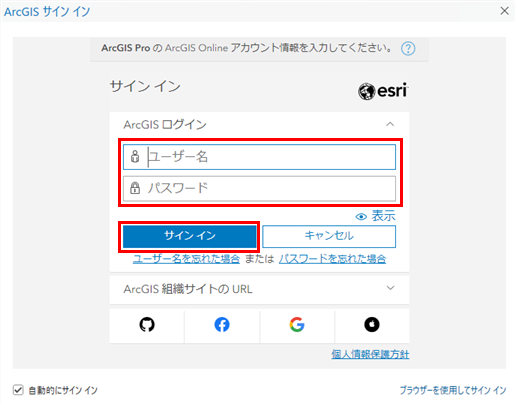Open the パスワードを忘れた場合 link
The image size is (515, 404).
(332, 259)
